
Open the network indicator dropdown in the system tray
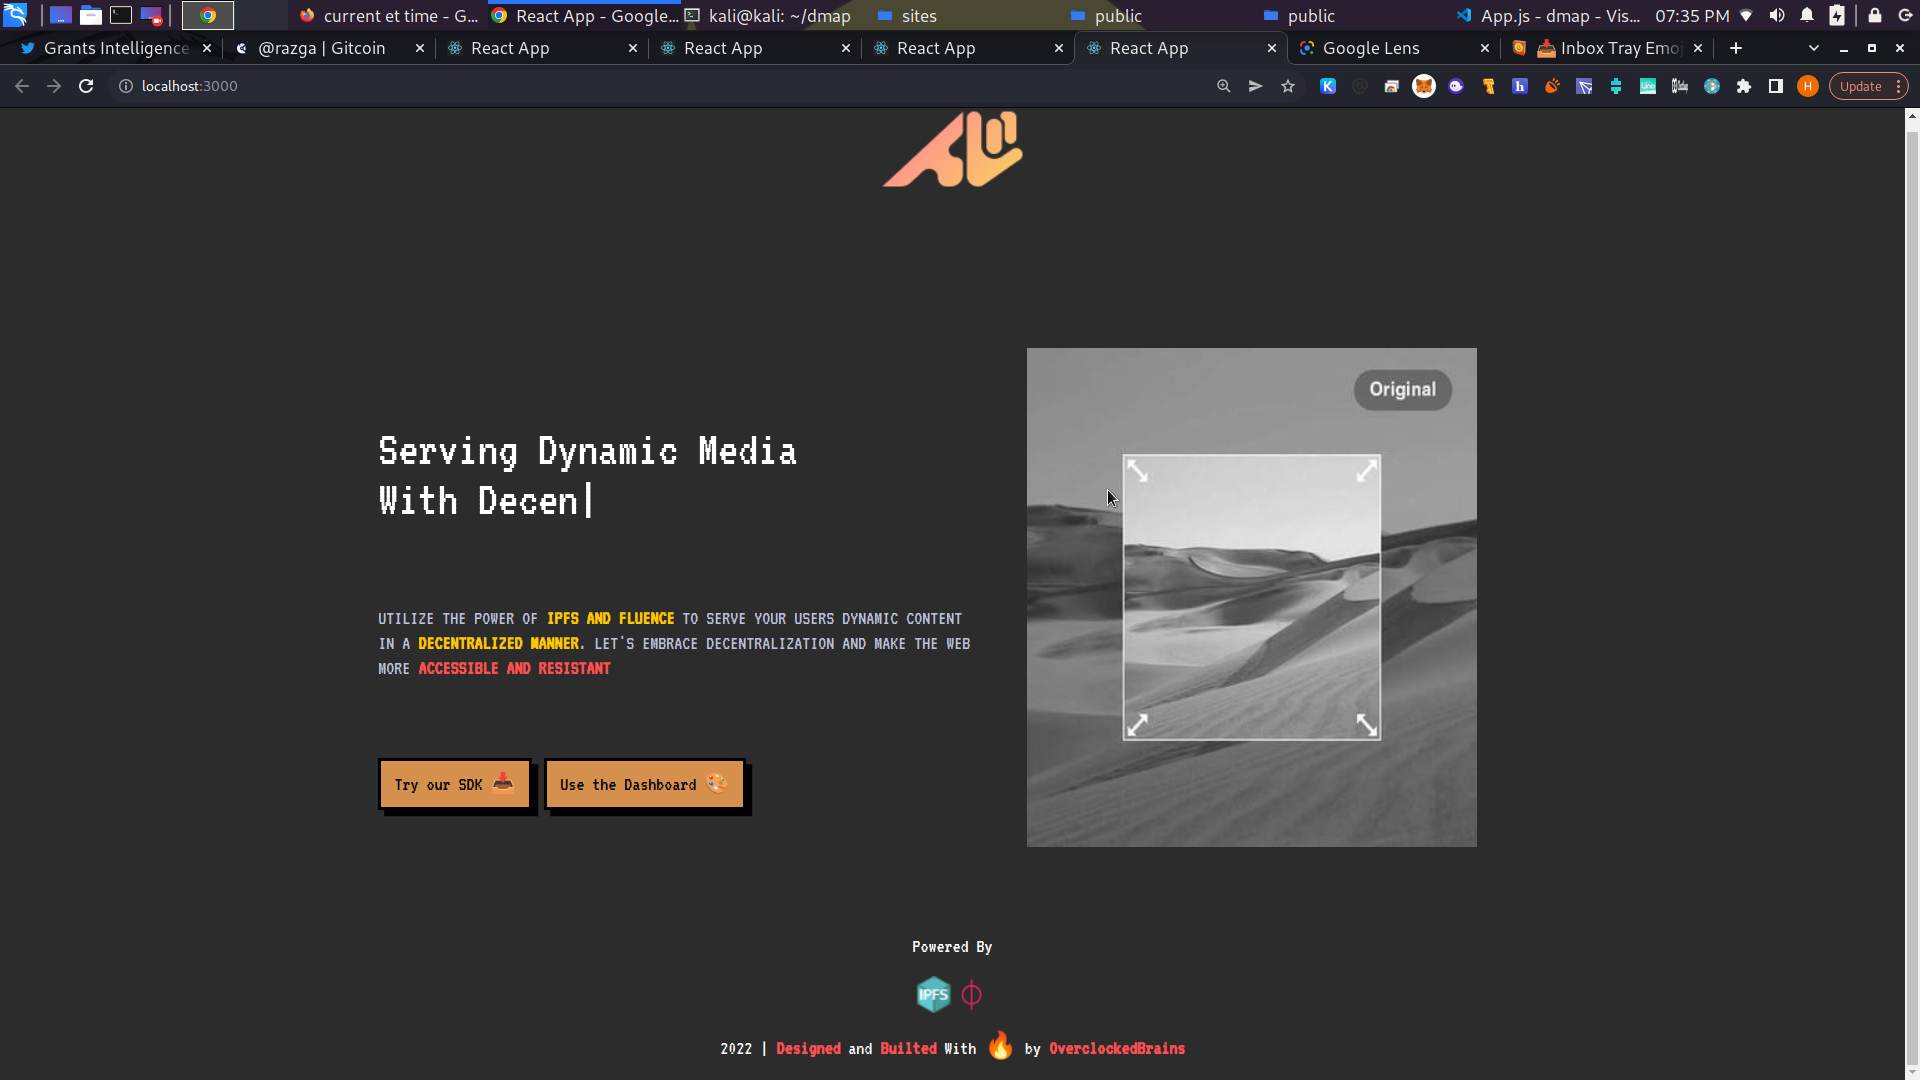[x=1746, y=16]
